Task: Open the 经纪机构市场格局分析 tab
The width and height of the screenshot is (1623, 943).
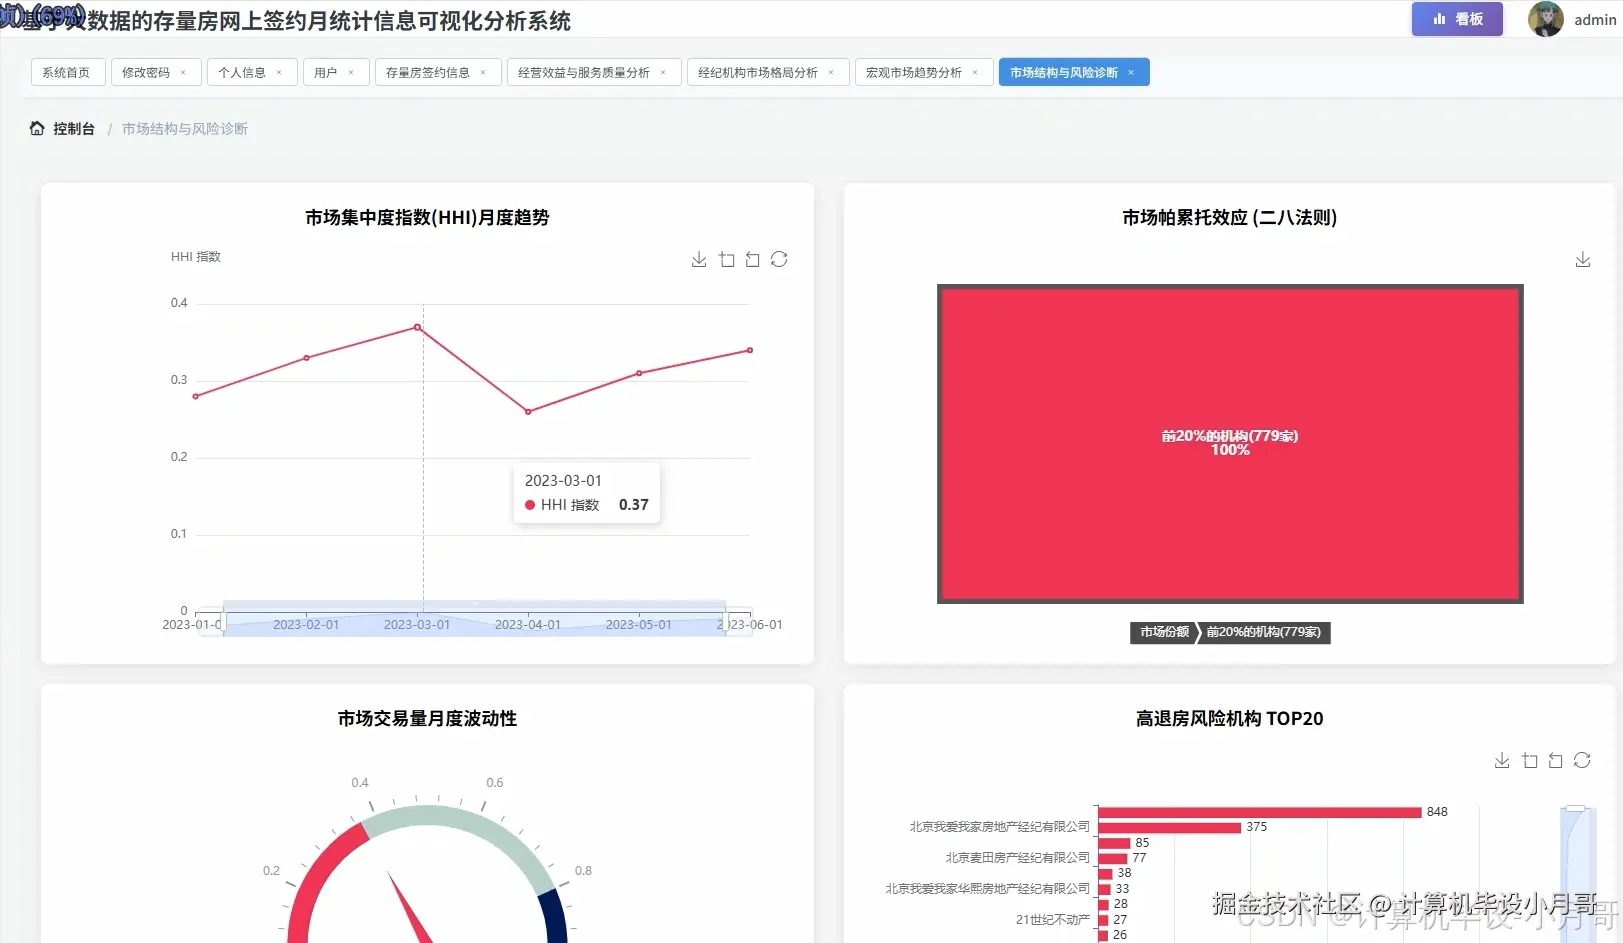Action: point(760,72)
